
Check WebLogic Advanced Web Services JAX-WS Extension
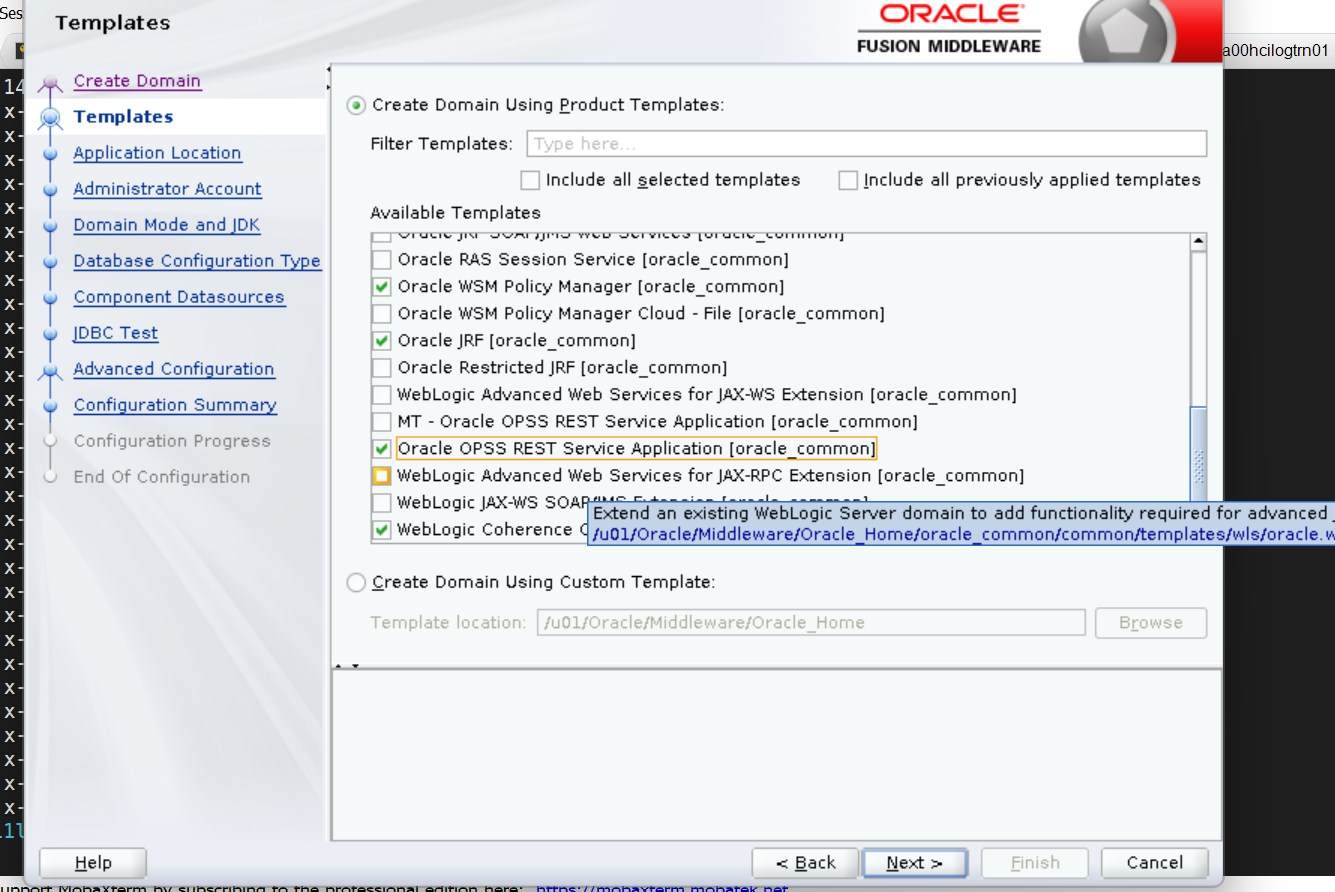[x=381, y=395]
